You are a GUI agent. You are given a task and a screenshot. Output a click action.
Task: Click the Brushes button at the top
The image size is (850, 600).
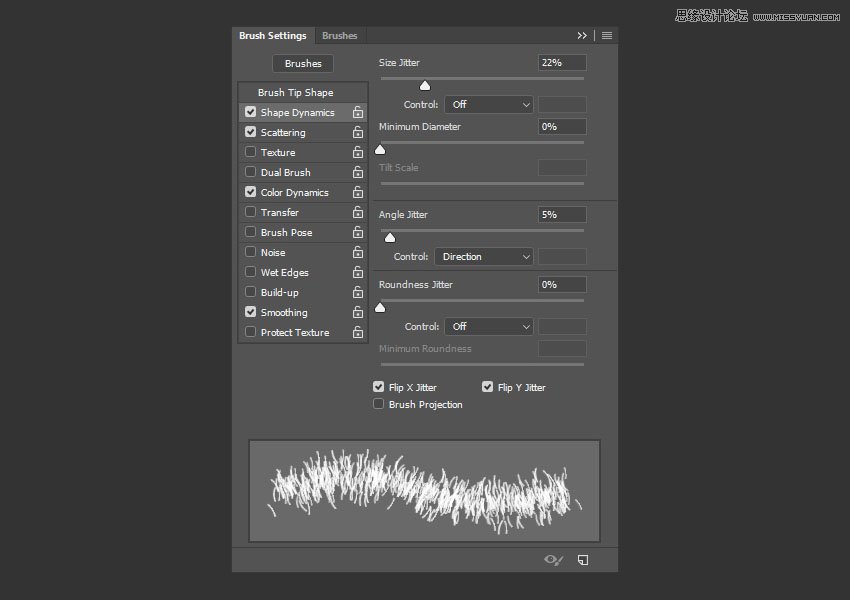tap(303, 63)
